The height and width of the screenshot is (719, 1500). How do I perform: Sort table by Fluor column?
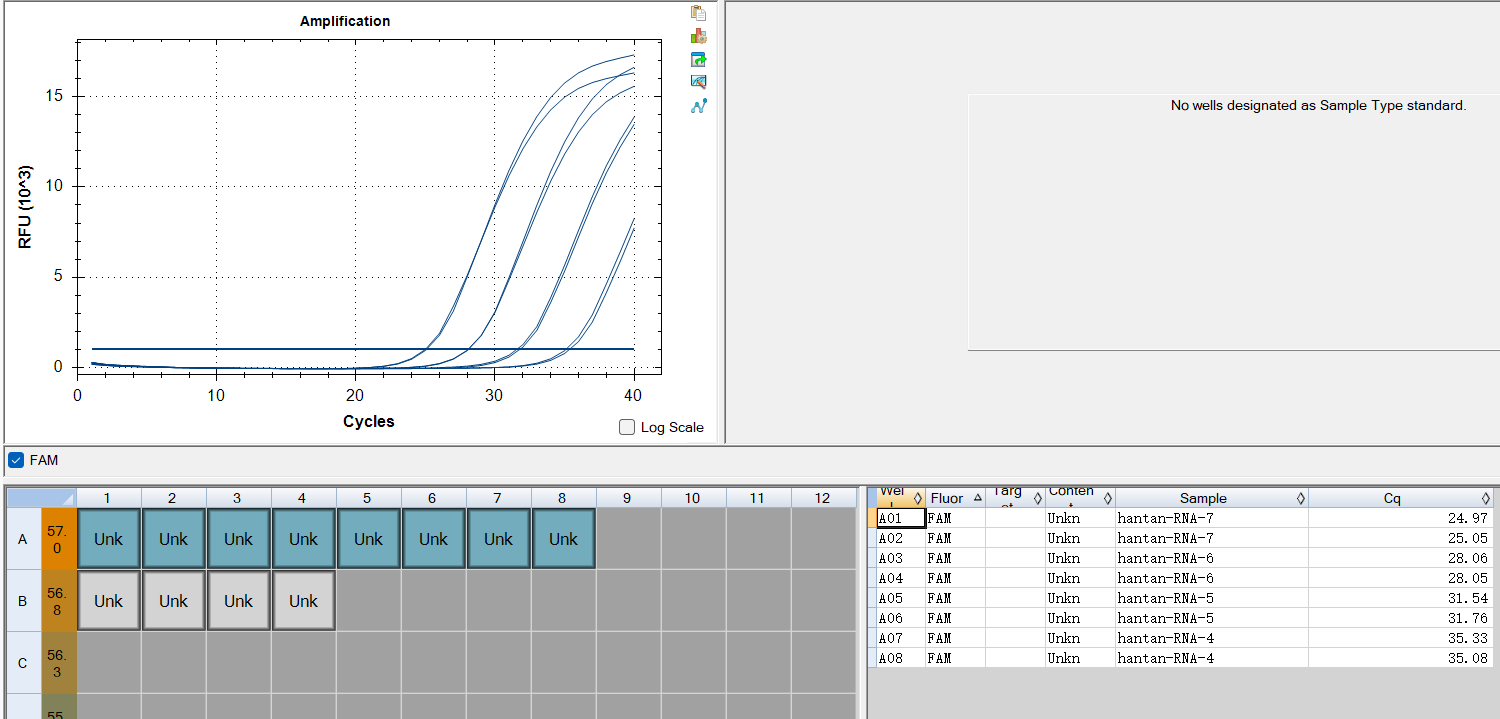click(x=956, y=498)
